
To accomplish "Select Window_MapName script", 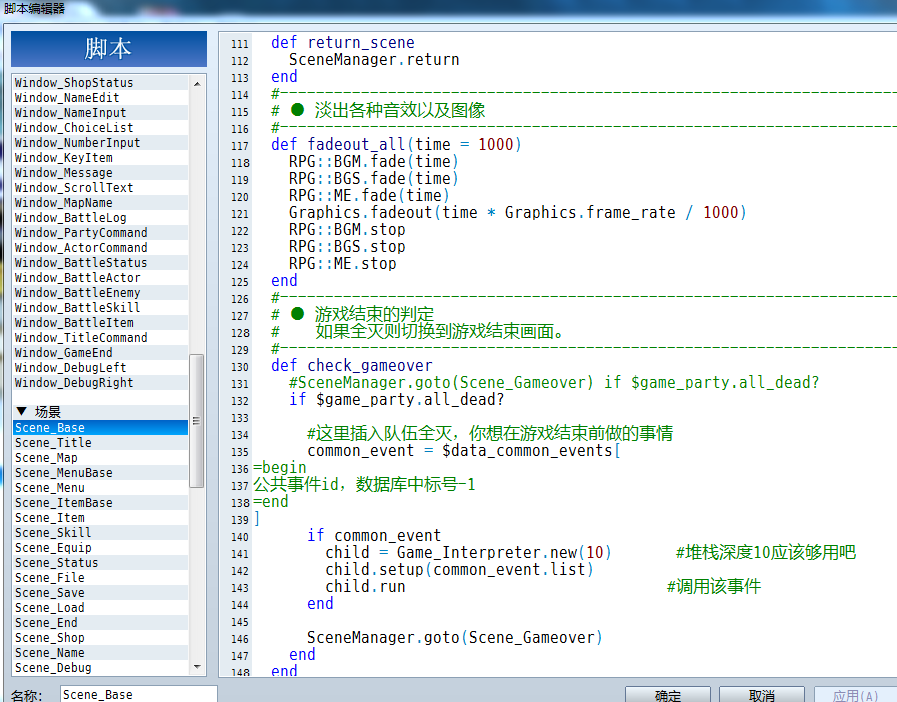I will tap(100, 203).
